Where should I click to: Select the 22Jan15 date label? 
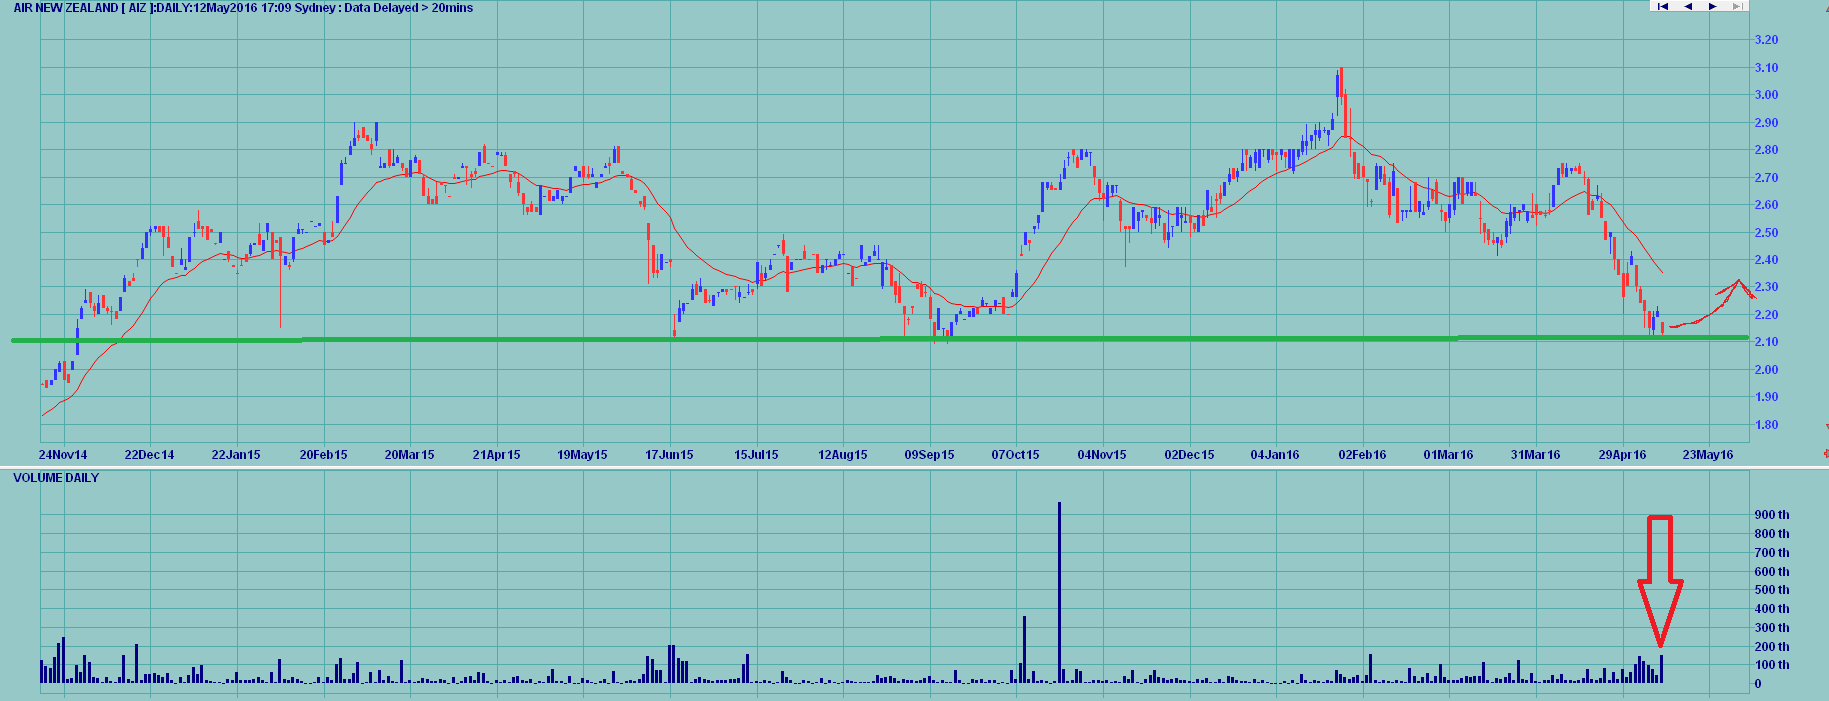coord(236,455)
